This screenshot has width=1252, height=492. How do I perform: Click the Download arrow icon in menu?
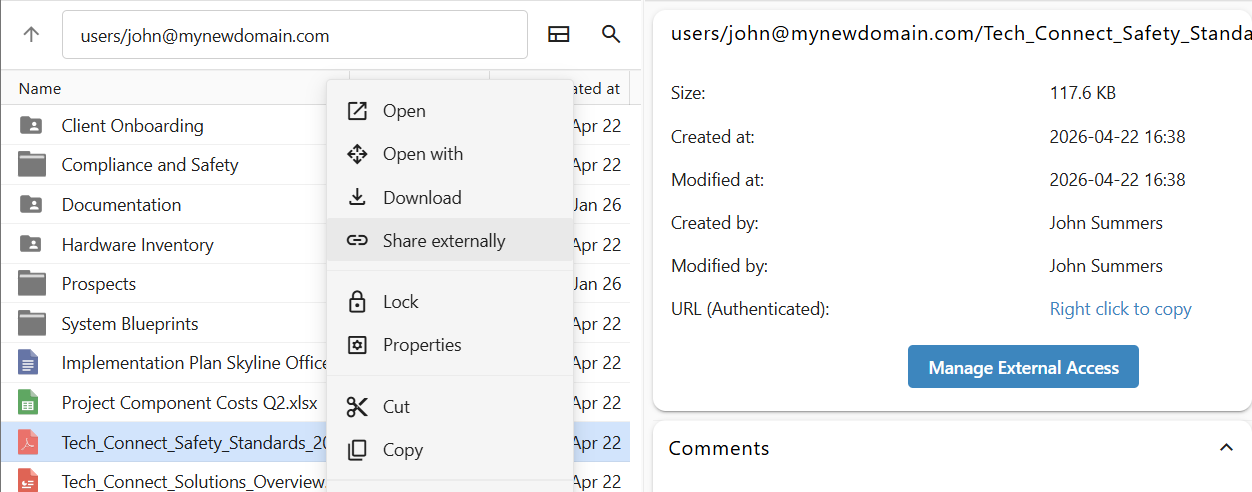pyautogui.click(x=357, y=198)
